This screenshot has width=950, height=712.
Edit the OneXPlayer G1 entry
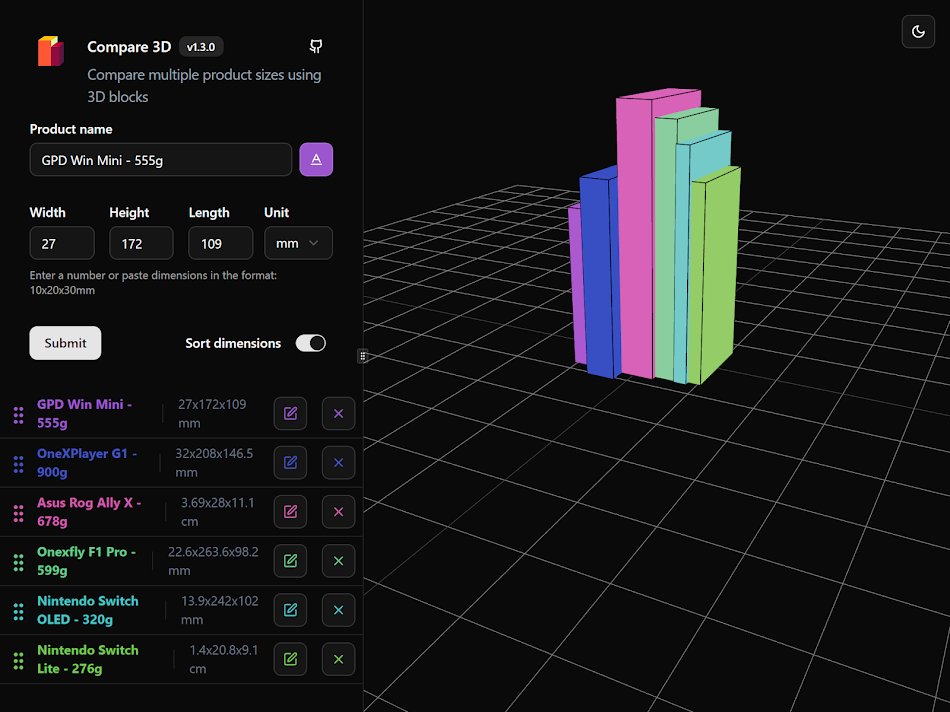point(290,462)
